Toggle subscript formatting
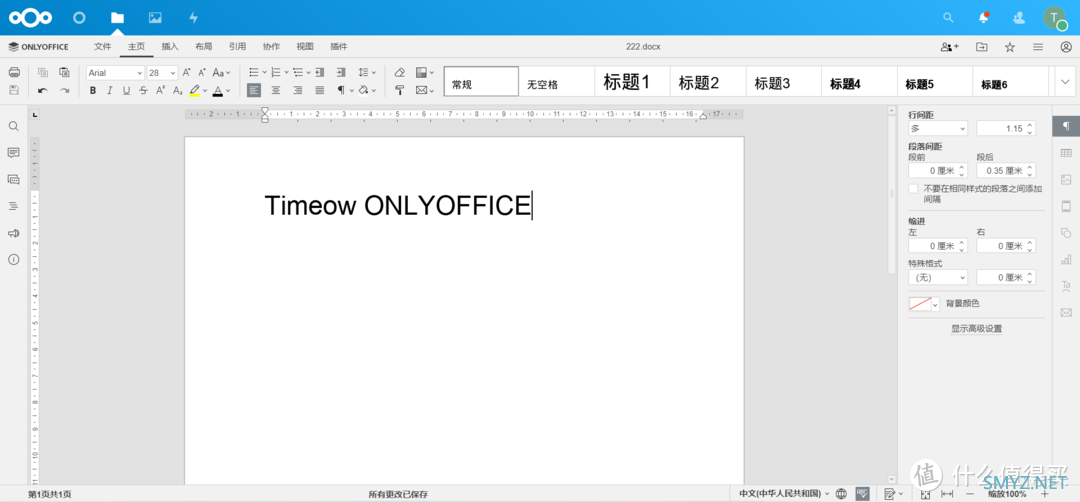This screenshot has width=1080, height=502. click(177, 90)
